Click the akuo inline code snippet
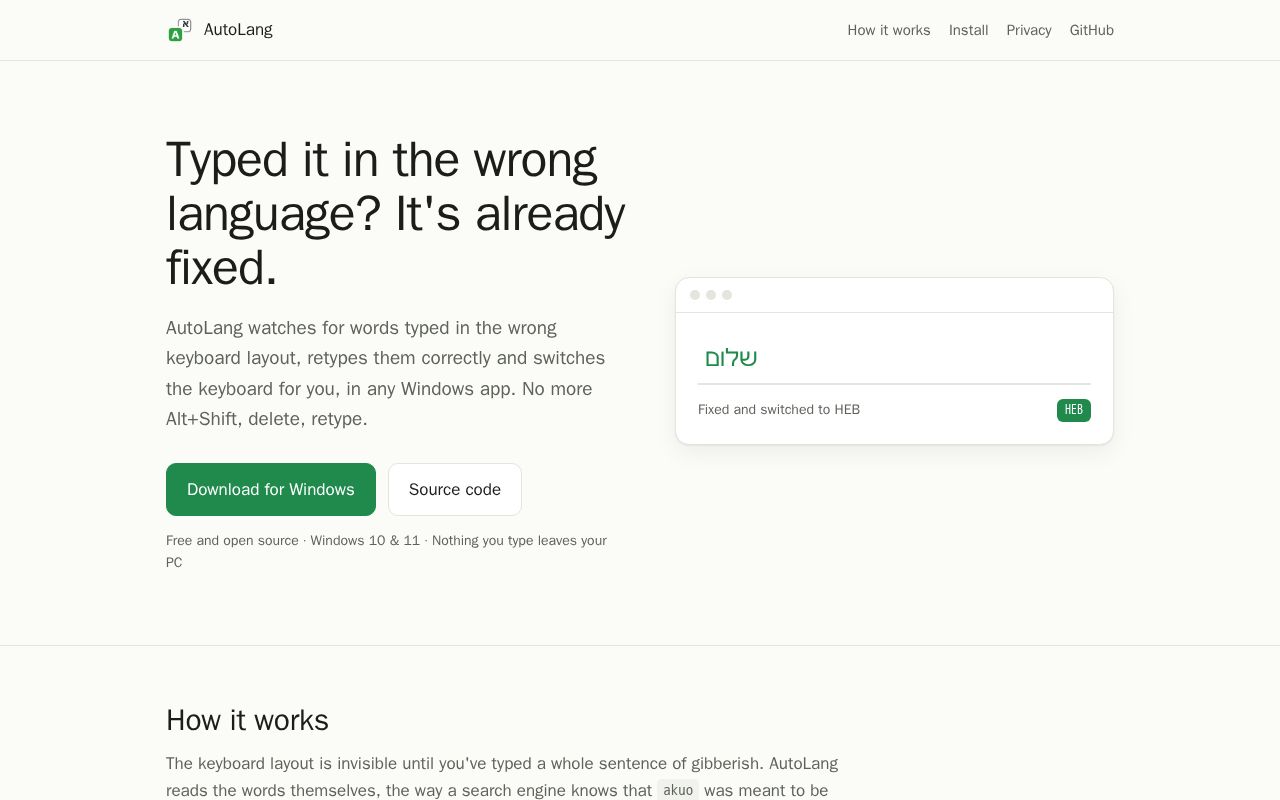 [x=678, y=790]
